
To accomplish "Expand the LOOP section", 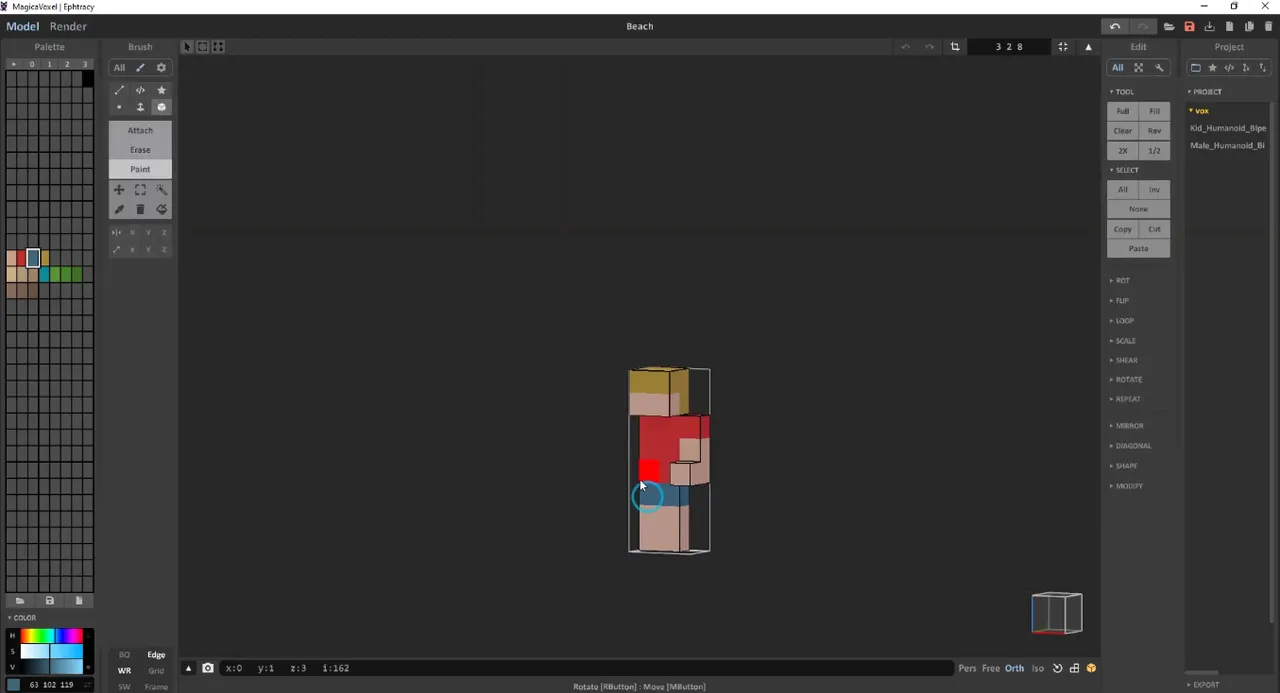I will tap(1122, 321).
